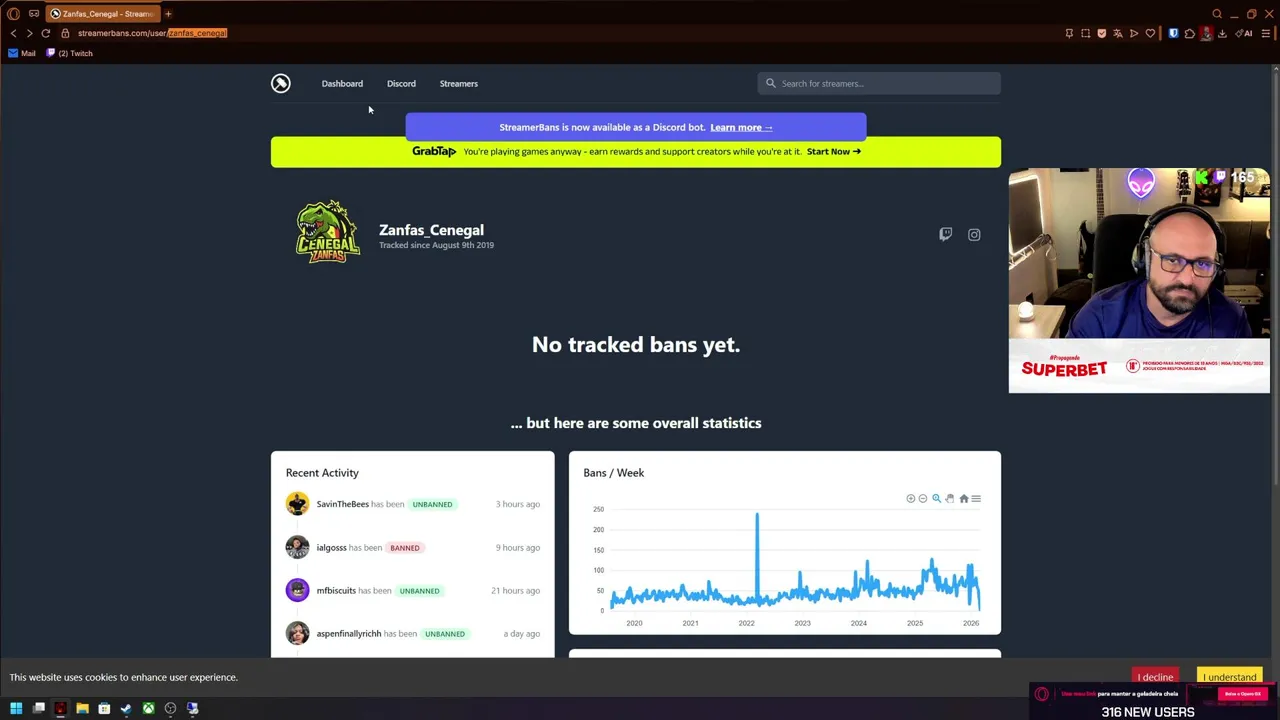
Task: Click the StreamerBans hammer logo
Action: pyautogui.click(x=280, y=83)
